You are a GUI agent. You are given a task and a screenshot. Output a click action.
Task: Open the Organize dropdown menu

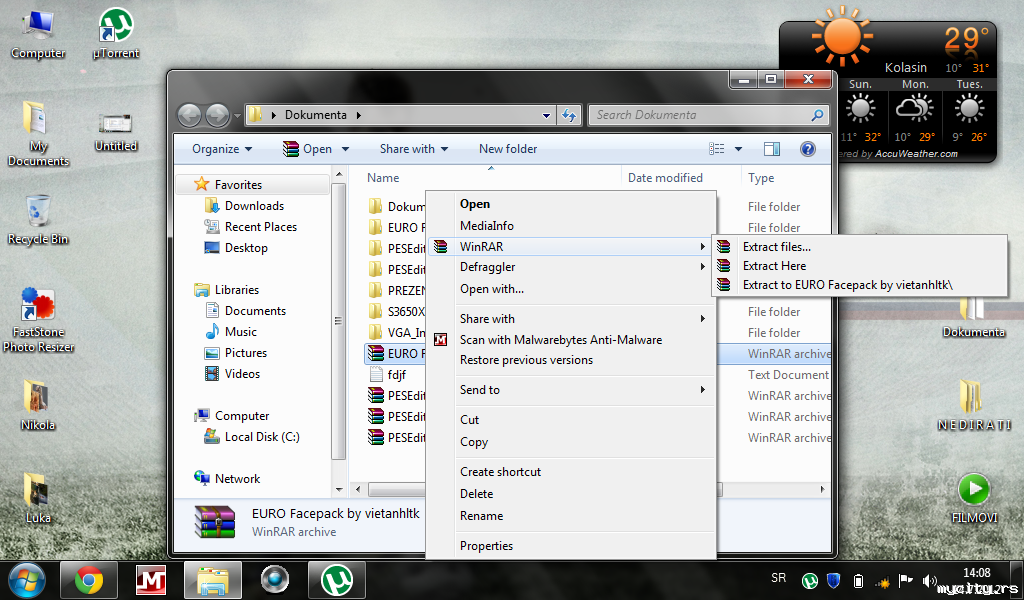click(x=222, y=149)
